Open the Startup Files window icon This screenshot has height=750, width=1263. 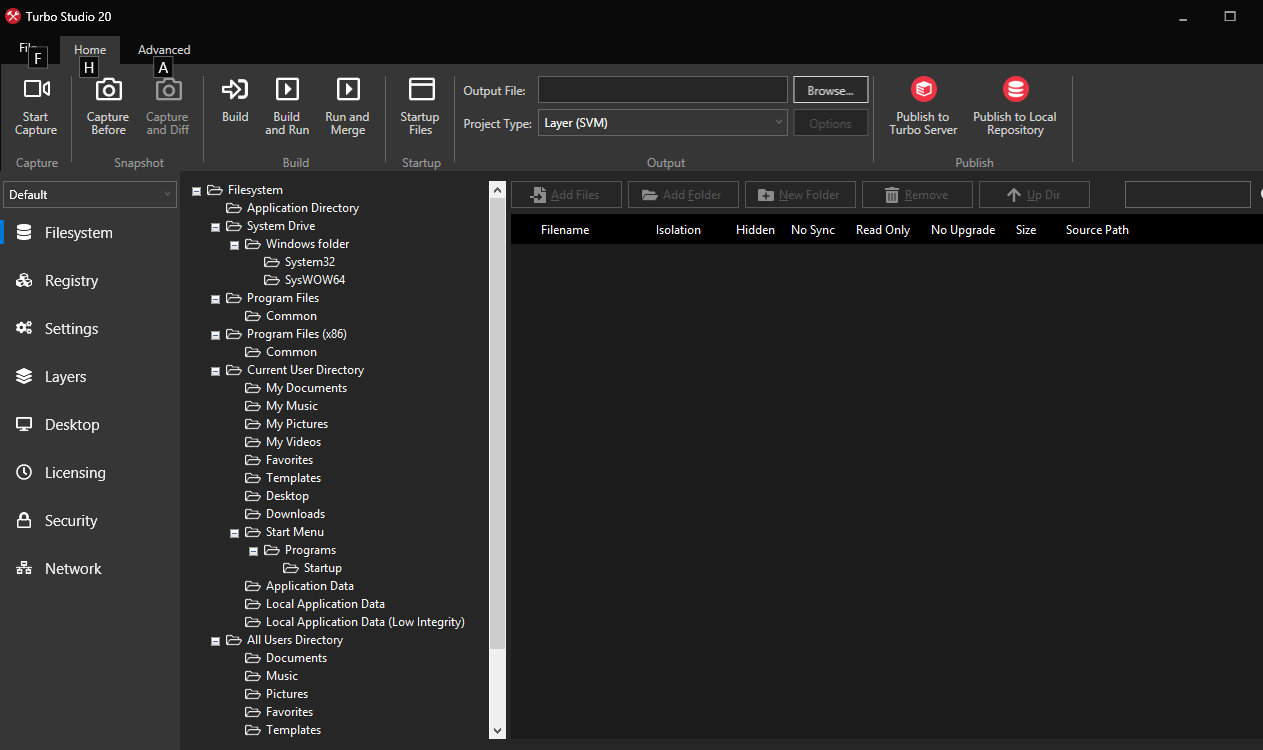(x=421, y=90)
